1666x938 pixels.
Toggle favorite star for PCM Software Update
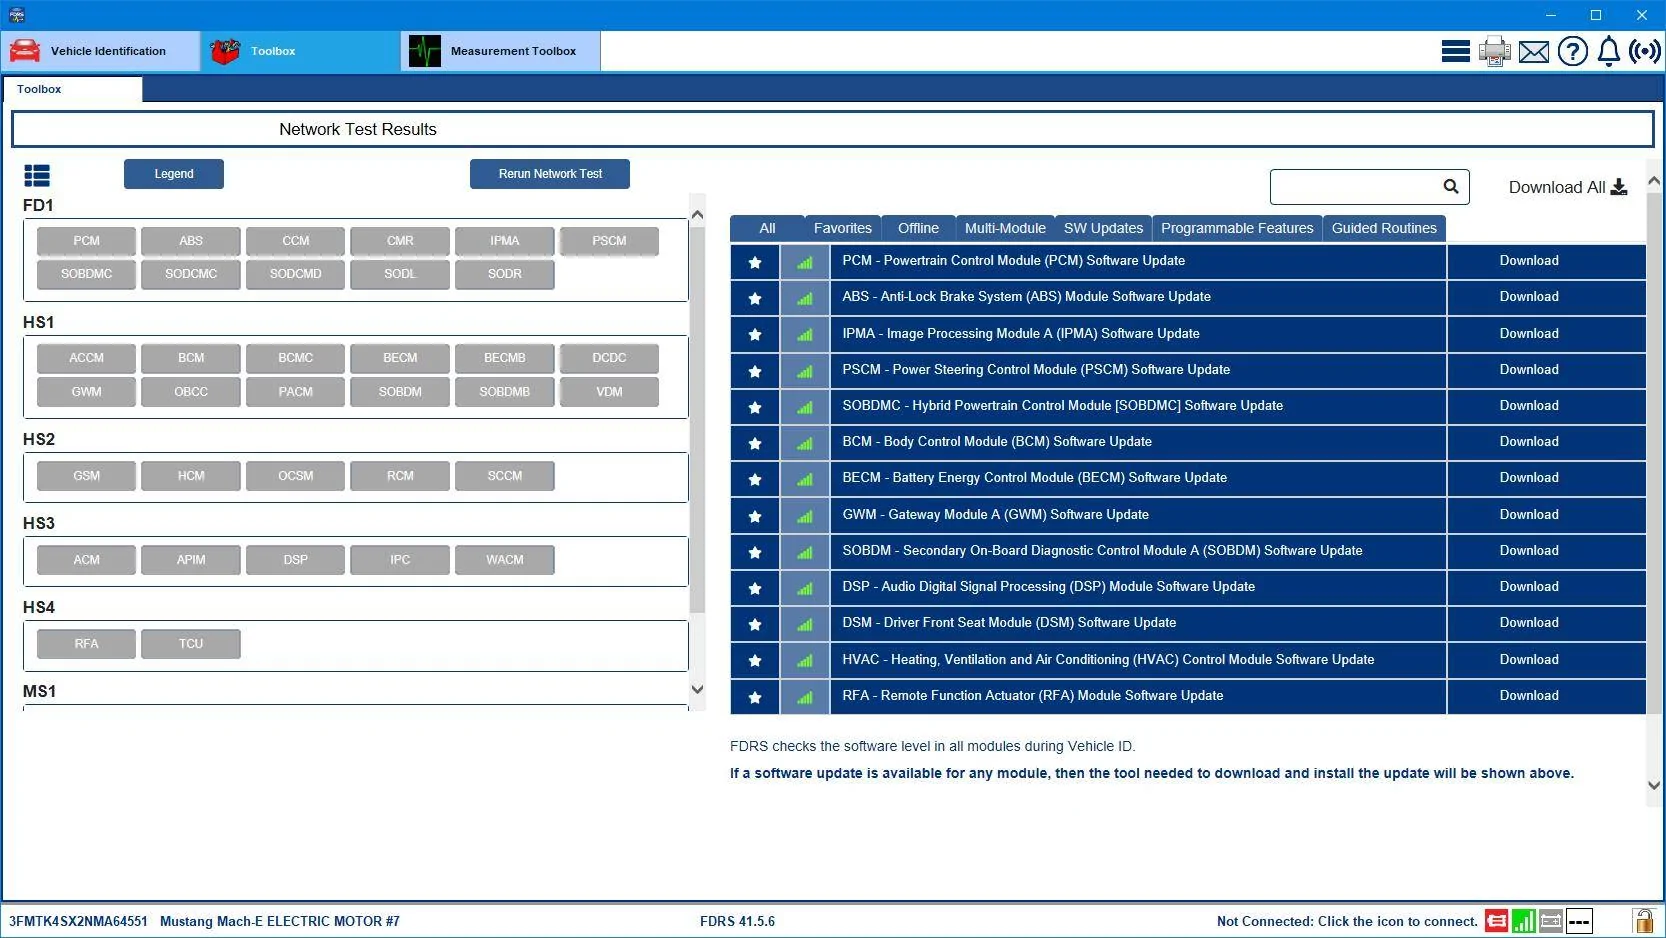(755, 262)
